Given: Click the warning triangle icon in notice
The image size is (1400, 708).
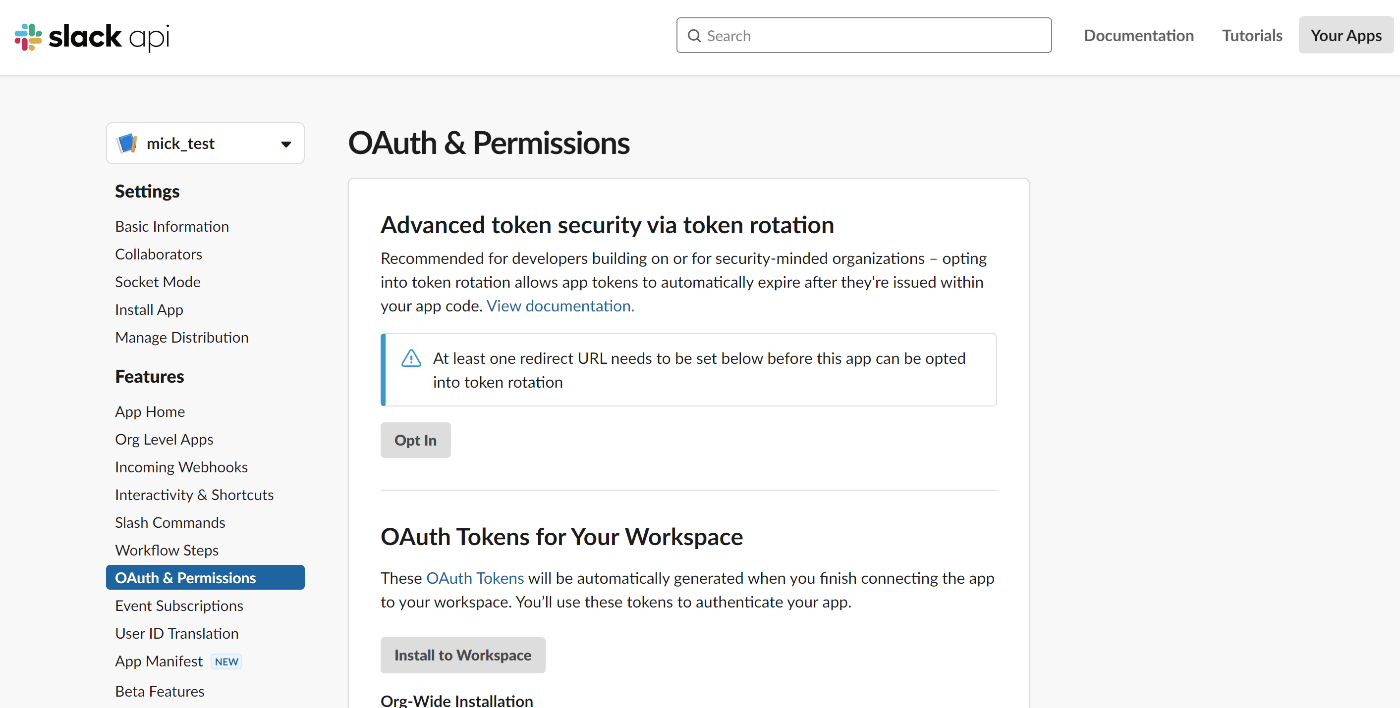Looking at the screenshot, I should tap(411, 358).
